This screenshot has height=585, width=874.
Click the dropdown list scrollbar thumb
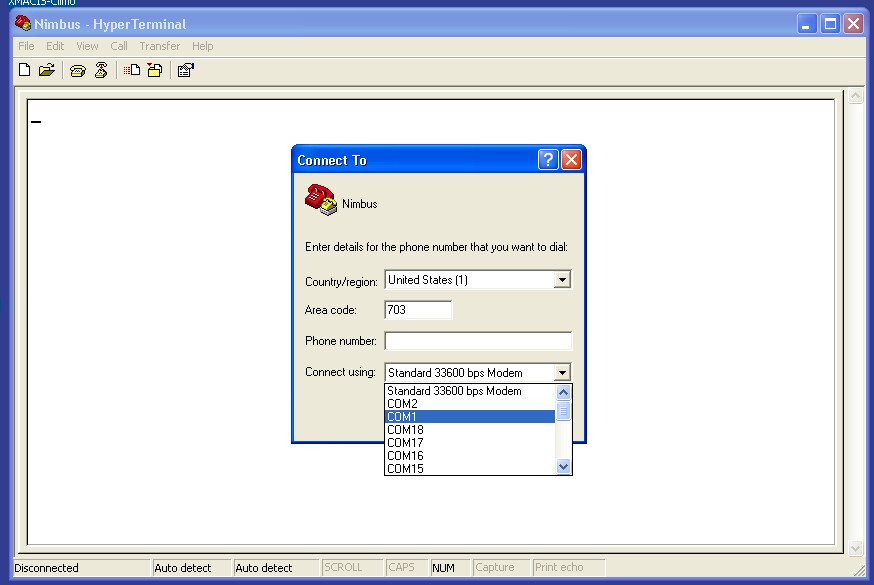point(564,411)
